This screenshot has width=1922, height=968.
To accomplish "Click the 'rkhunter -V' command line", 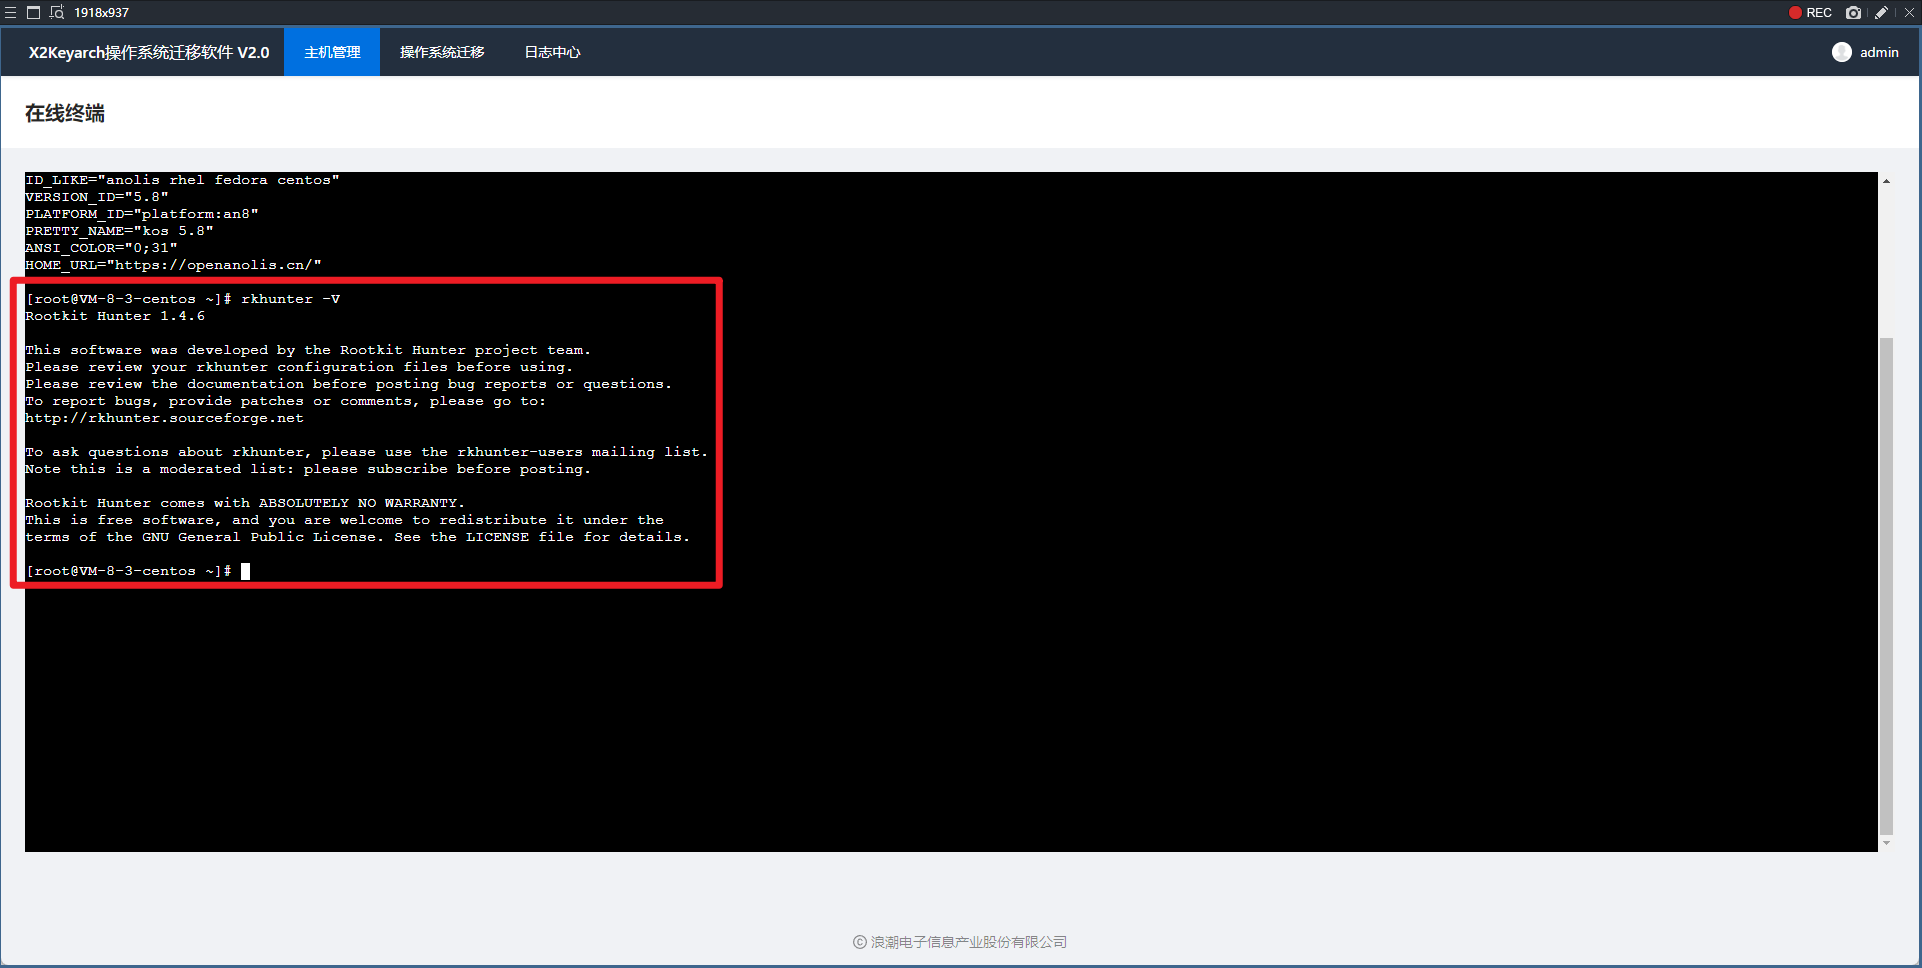I will click(x=183, y=299).
